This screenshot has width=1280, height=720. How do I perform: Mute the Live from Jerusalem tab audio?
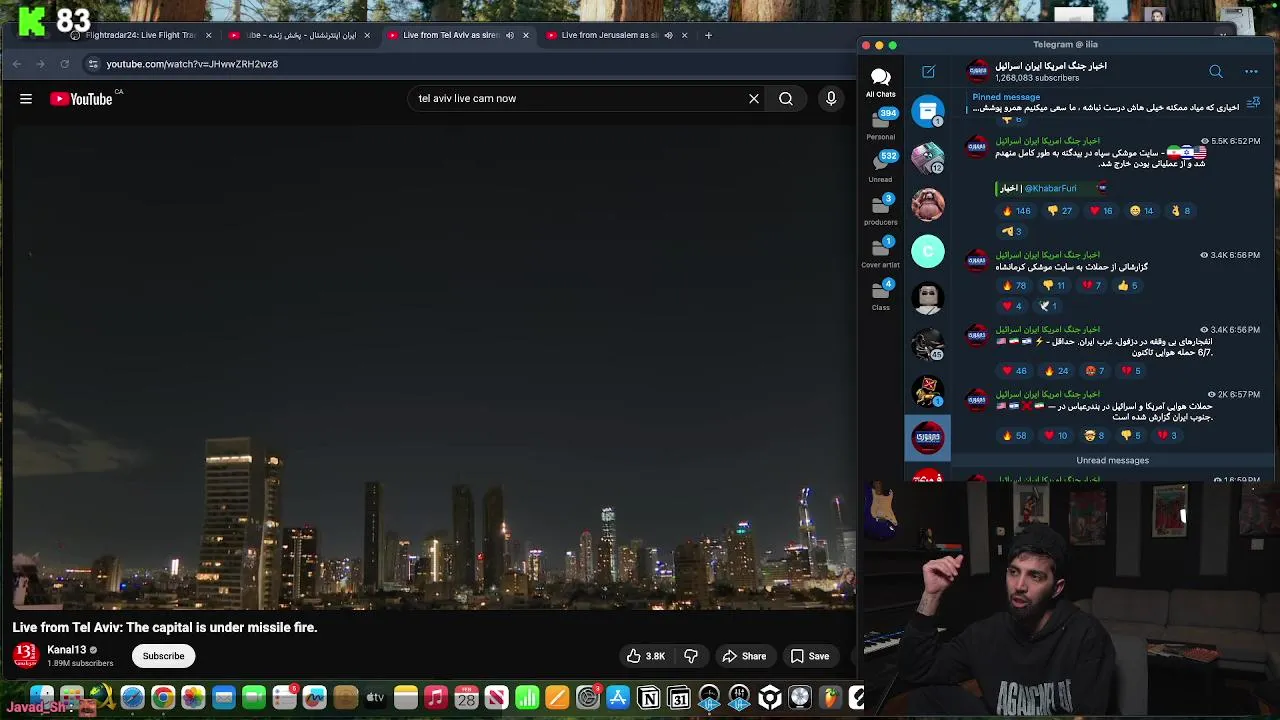click(x=668, y=35)
